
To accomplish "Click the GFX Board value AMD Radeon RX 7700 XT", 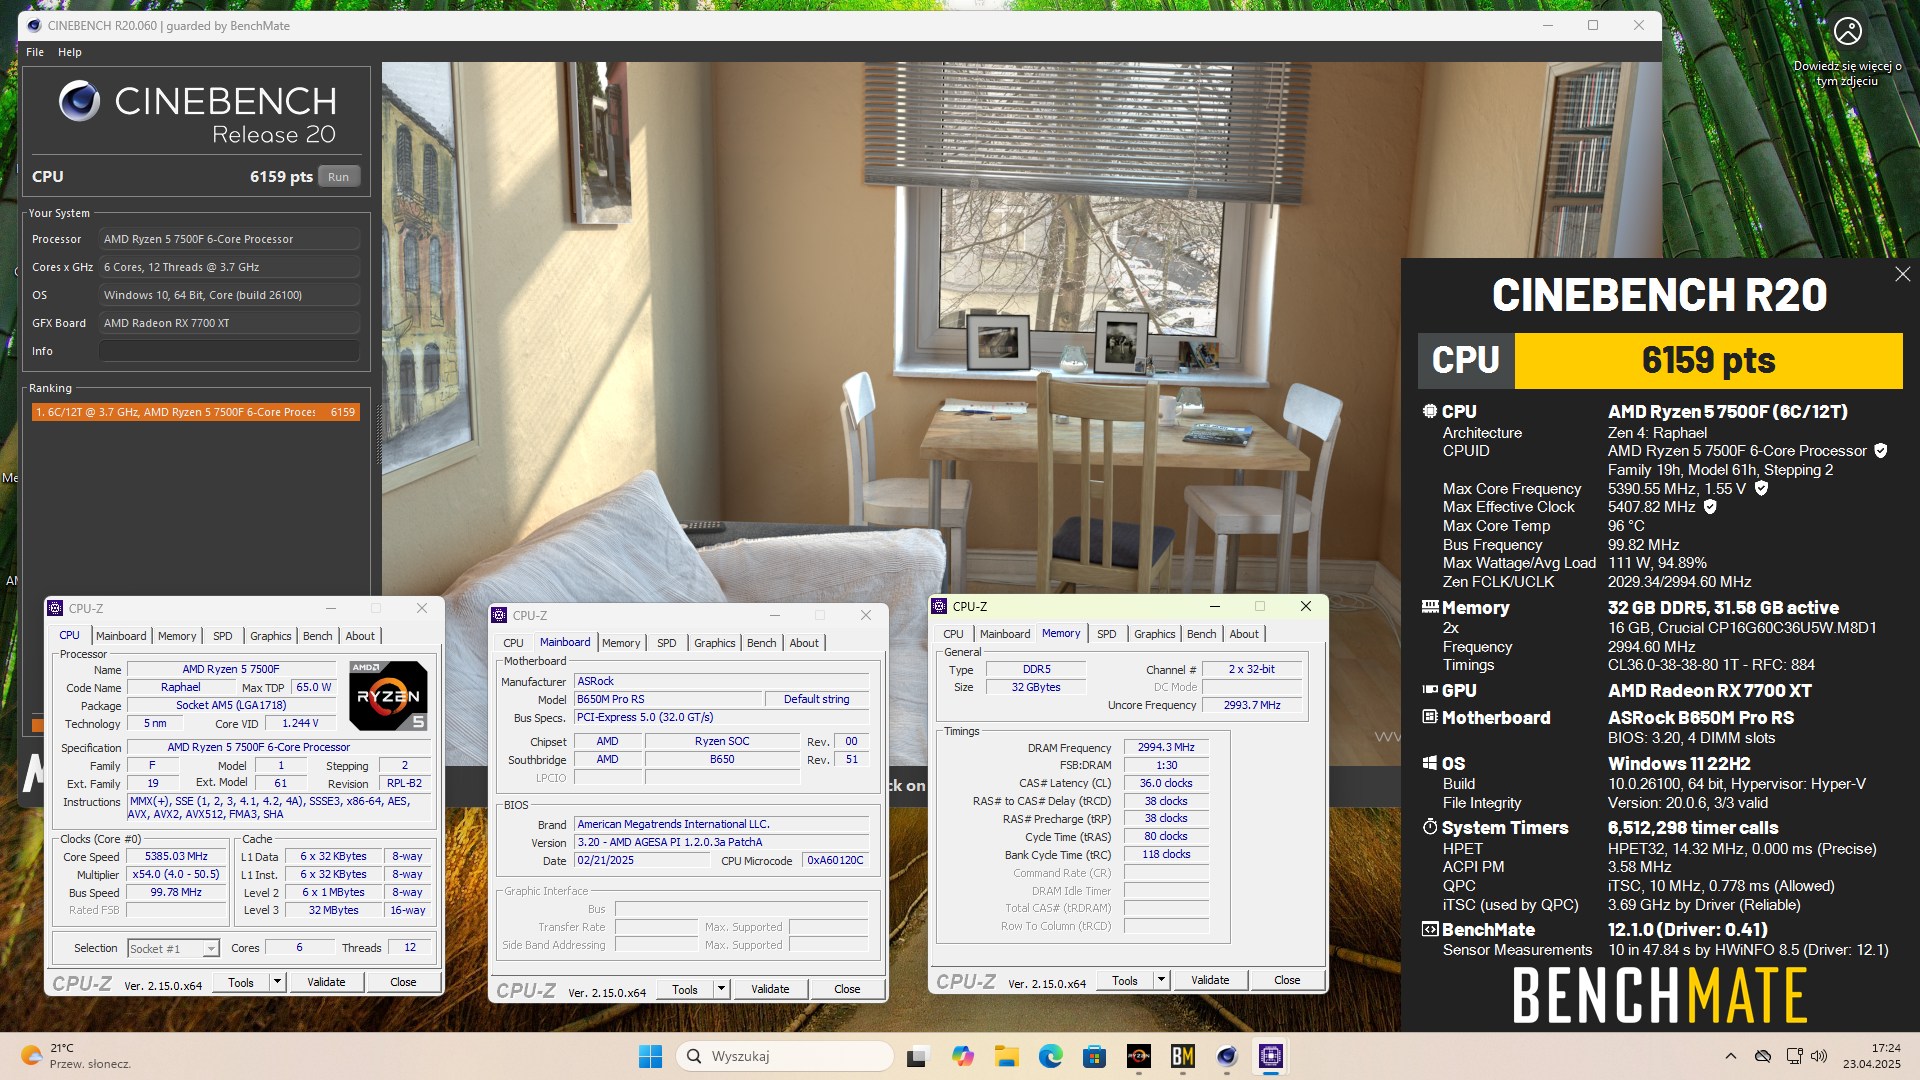I will 229,323.
